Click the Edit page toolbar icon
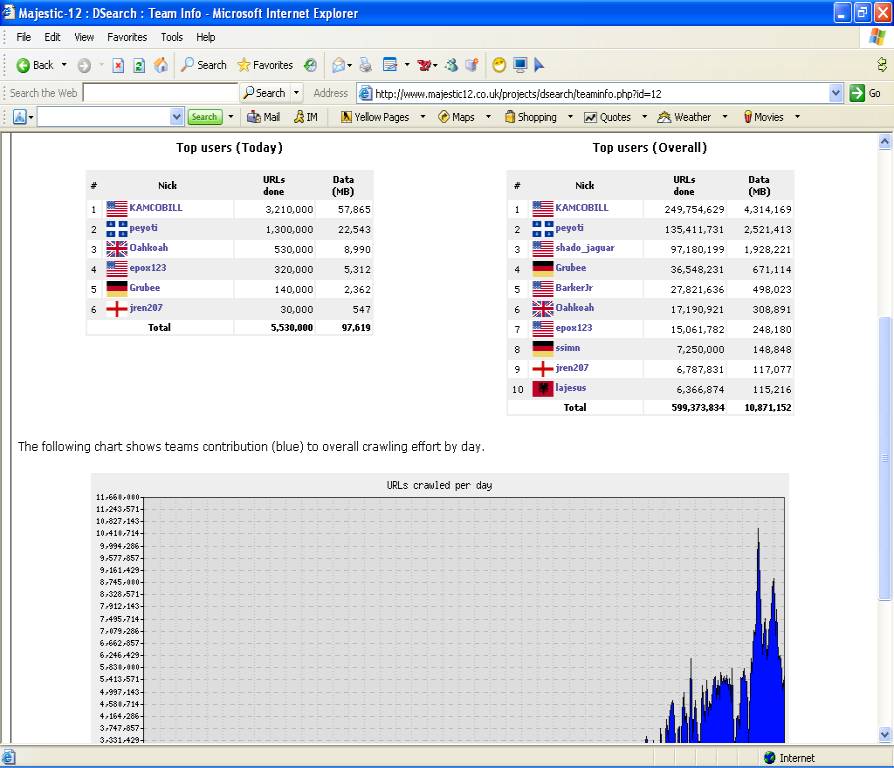This screenshot has height=768, width=894. [x=390, y=65]
